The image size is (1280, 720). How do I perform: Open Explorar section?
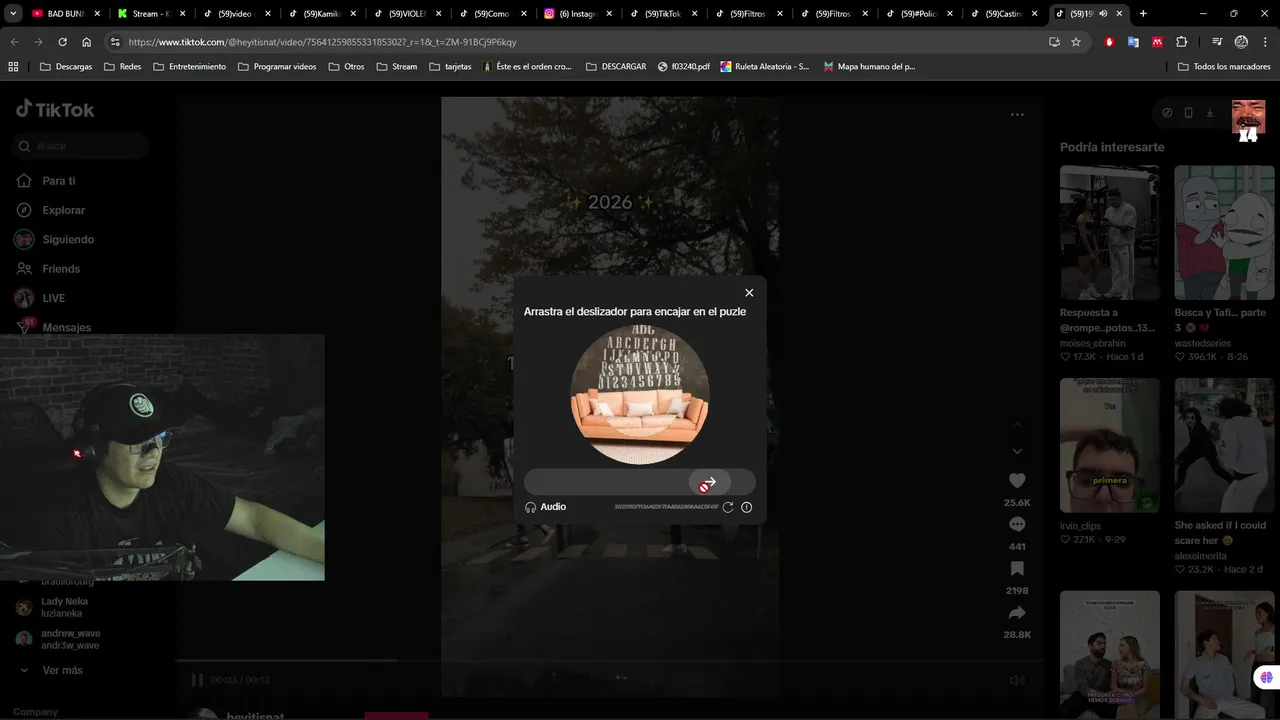pyautogui.click(x=52, y=210)
